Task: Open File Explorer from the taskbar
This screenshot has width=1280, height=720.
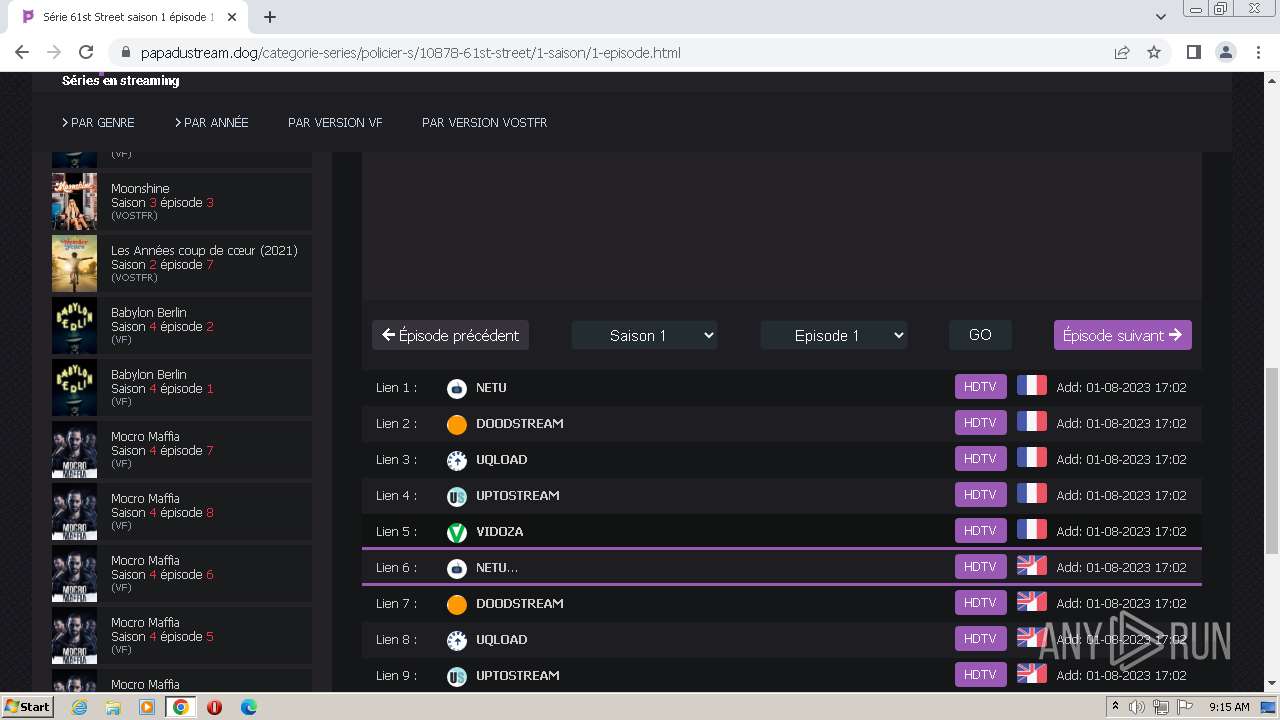Action: tap(113, 707)
